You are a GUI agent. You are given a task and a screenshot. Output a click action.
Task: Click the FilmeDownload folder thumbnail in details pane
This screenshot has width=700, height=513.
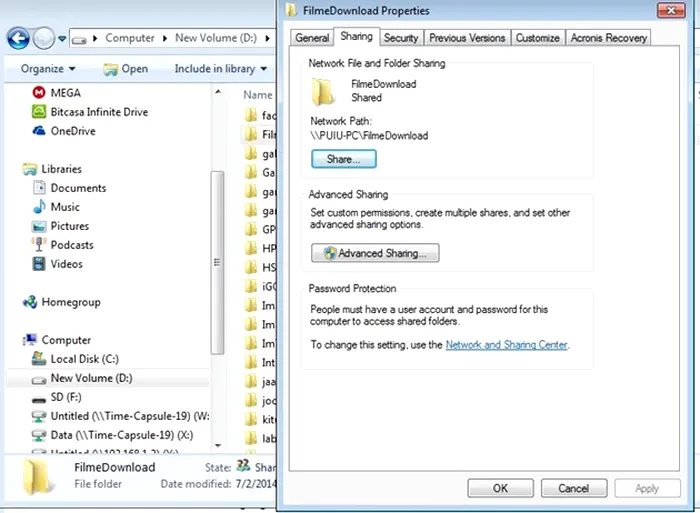coord(37,477)
